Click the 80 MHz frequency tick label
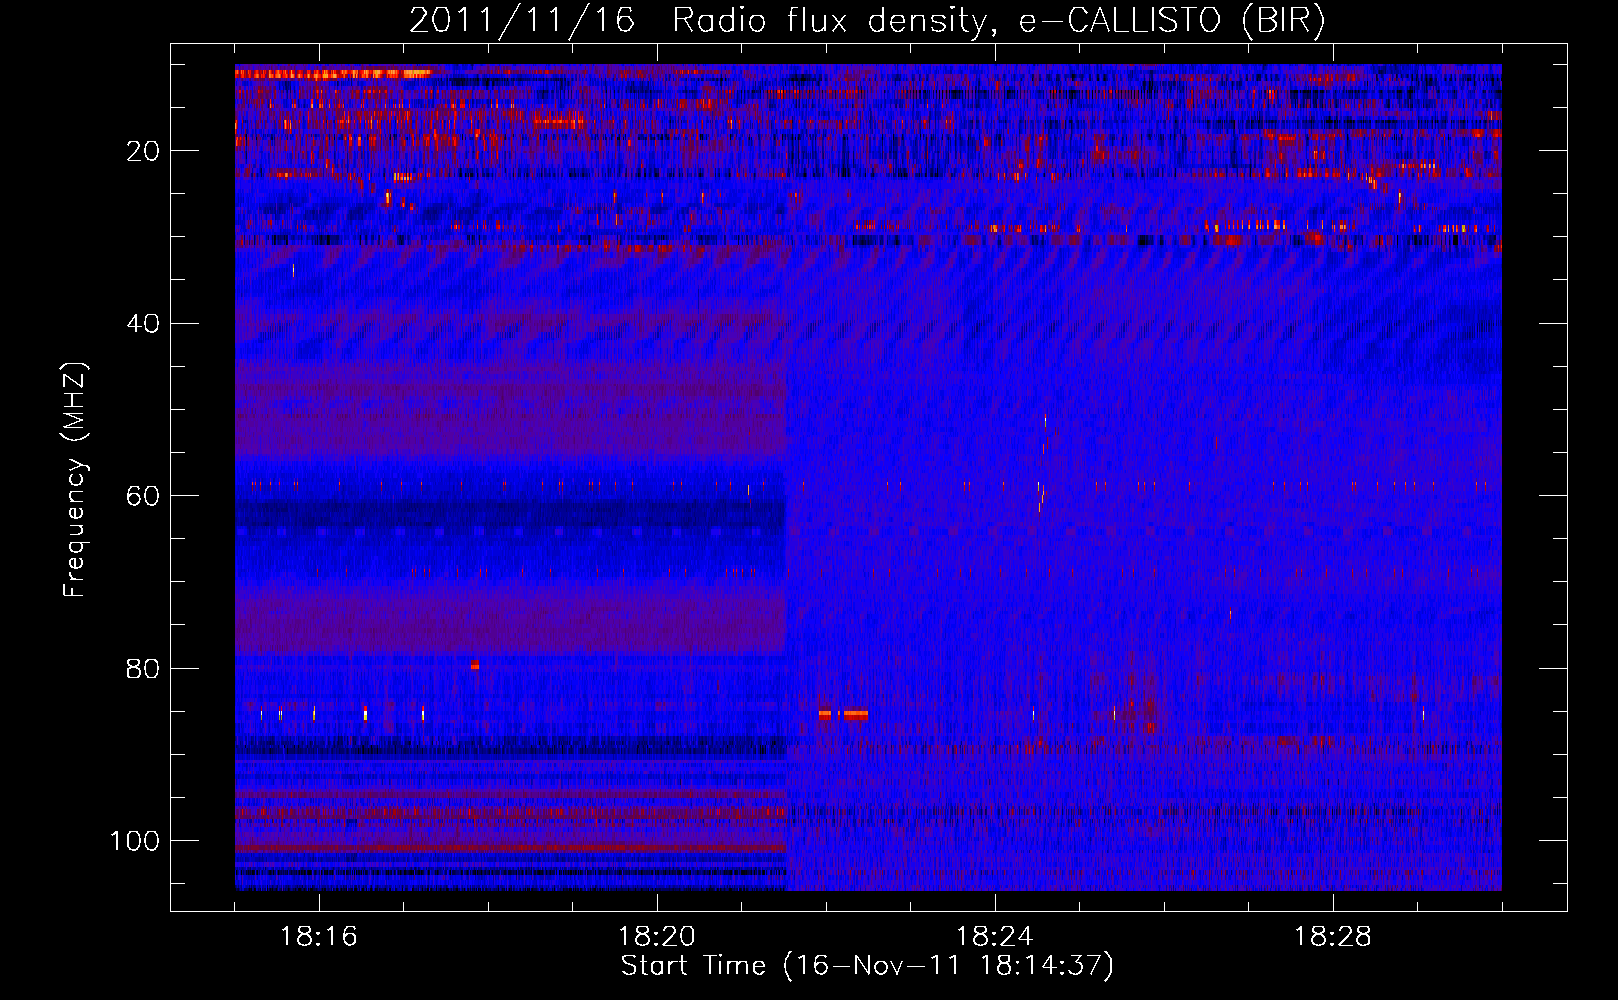 (143, 669)
